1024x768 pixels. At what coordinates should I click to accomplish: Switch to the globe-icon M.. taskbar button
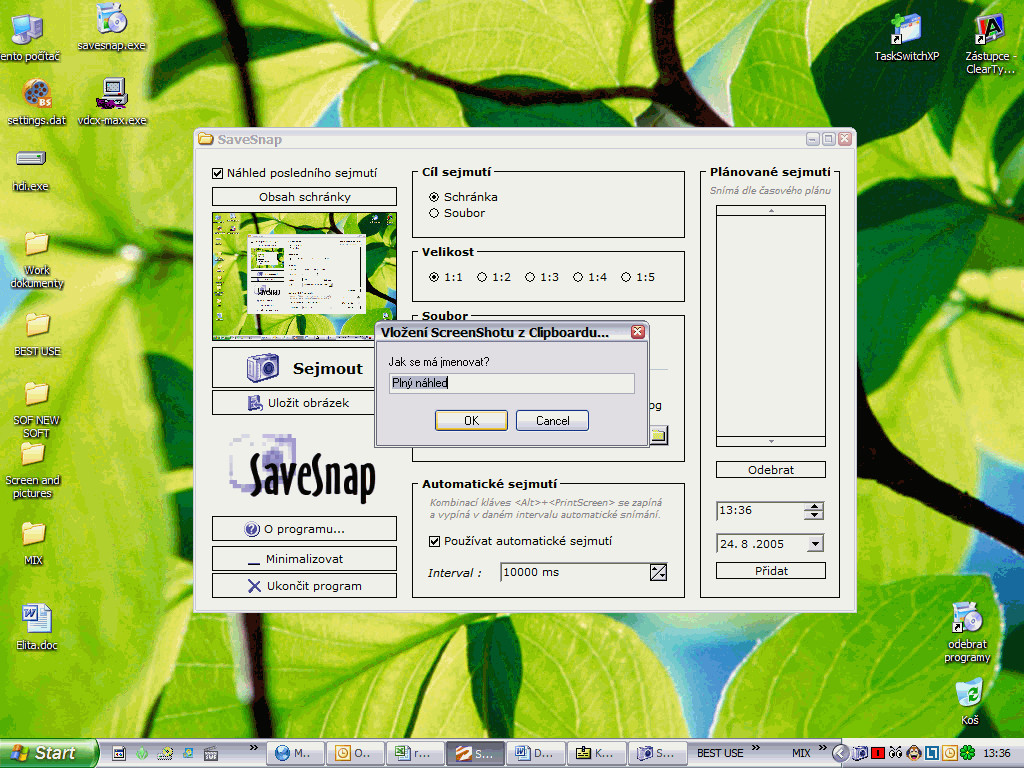click(293, 753)
